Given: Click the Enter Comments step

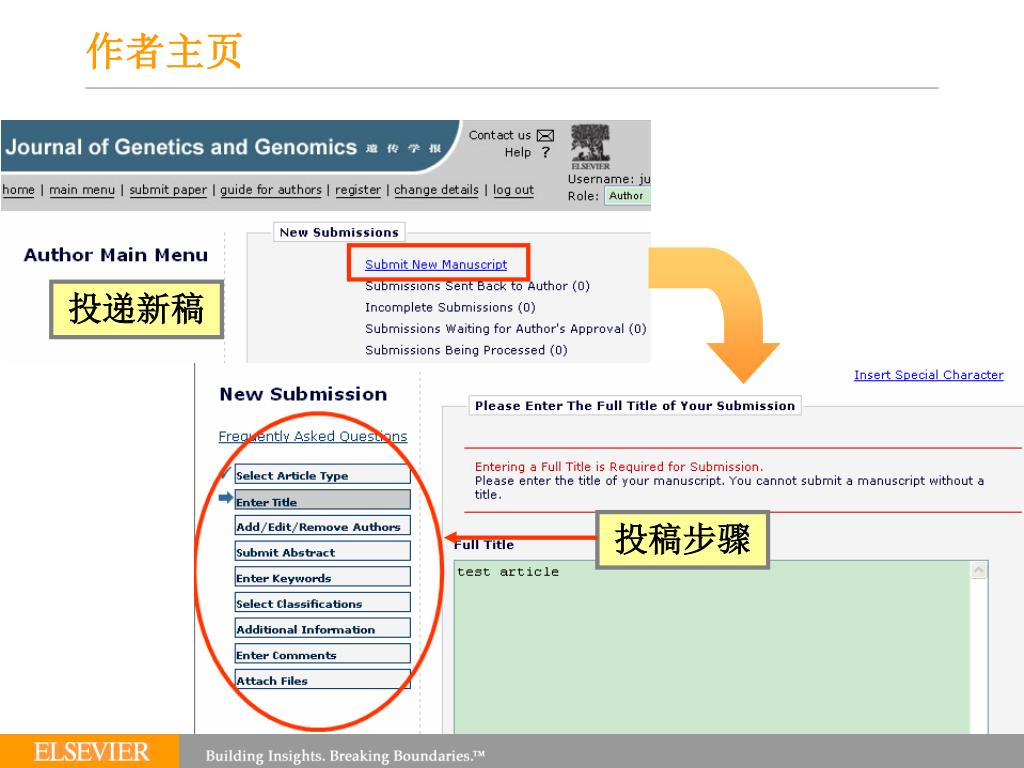Looking at the screenshot, I should (x=323, y=654).
